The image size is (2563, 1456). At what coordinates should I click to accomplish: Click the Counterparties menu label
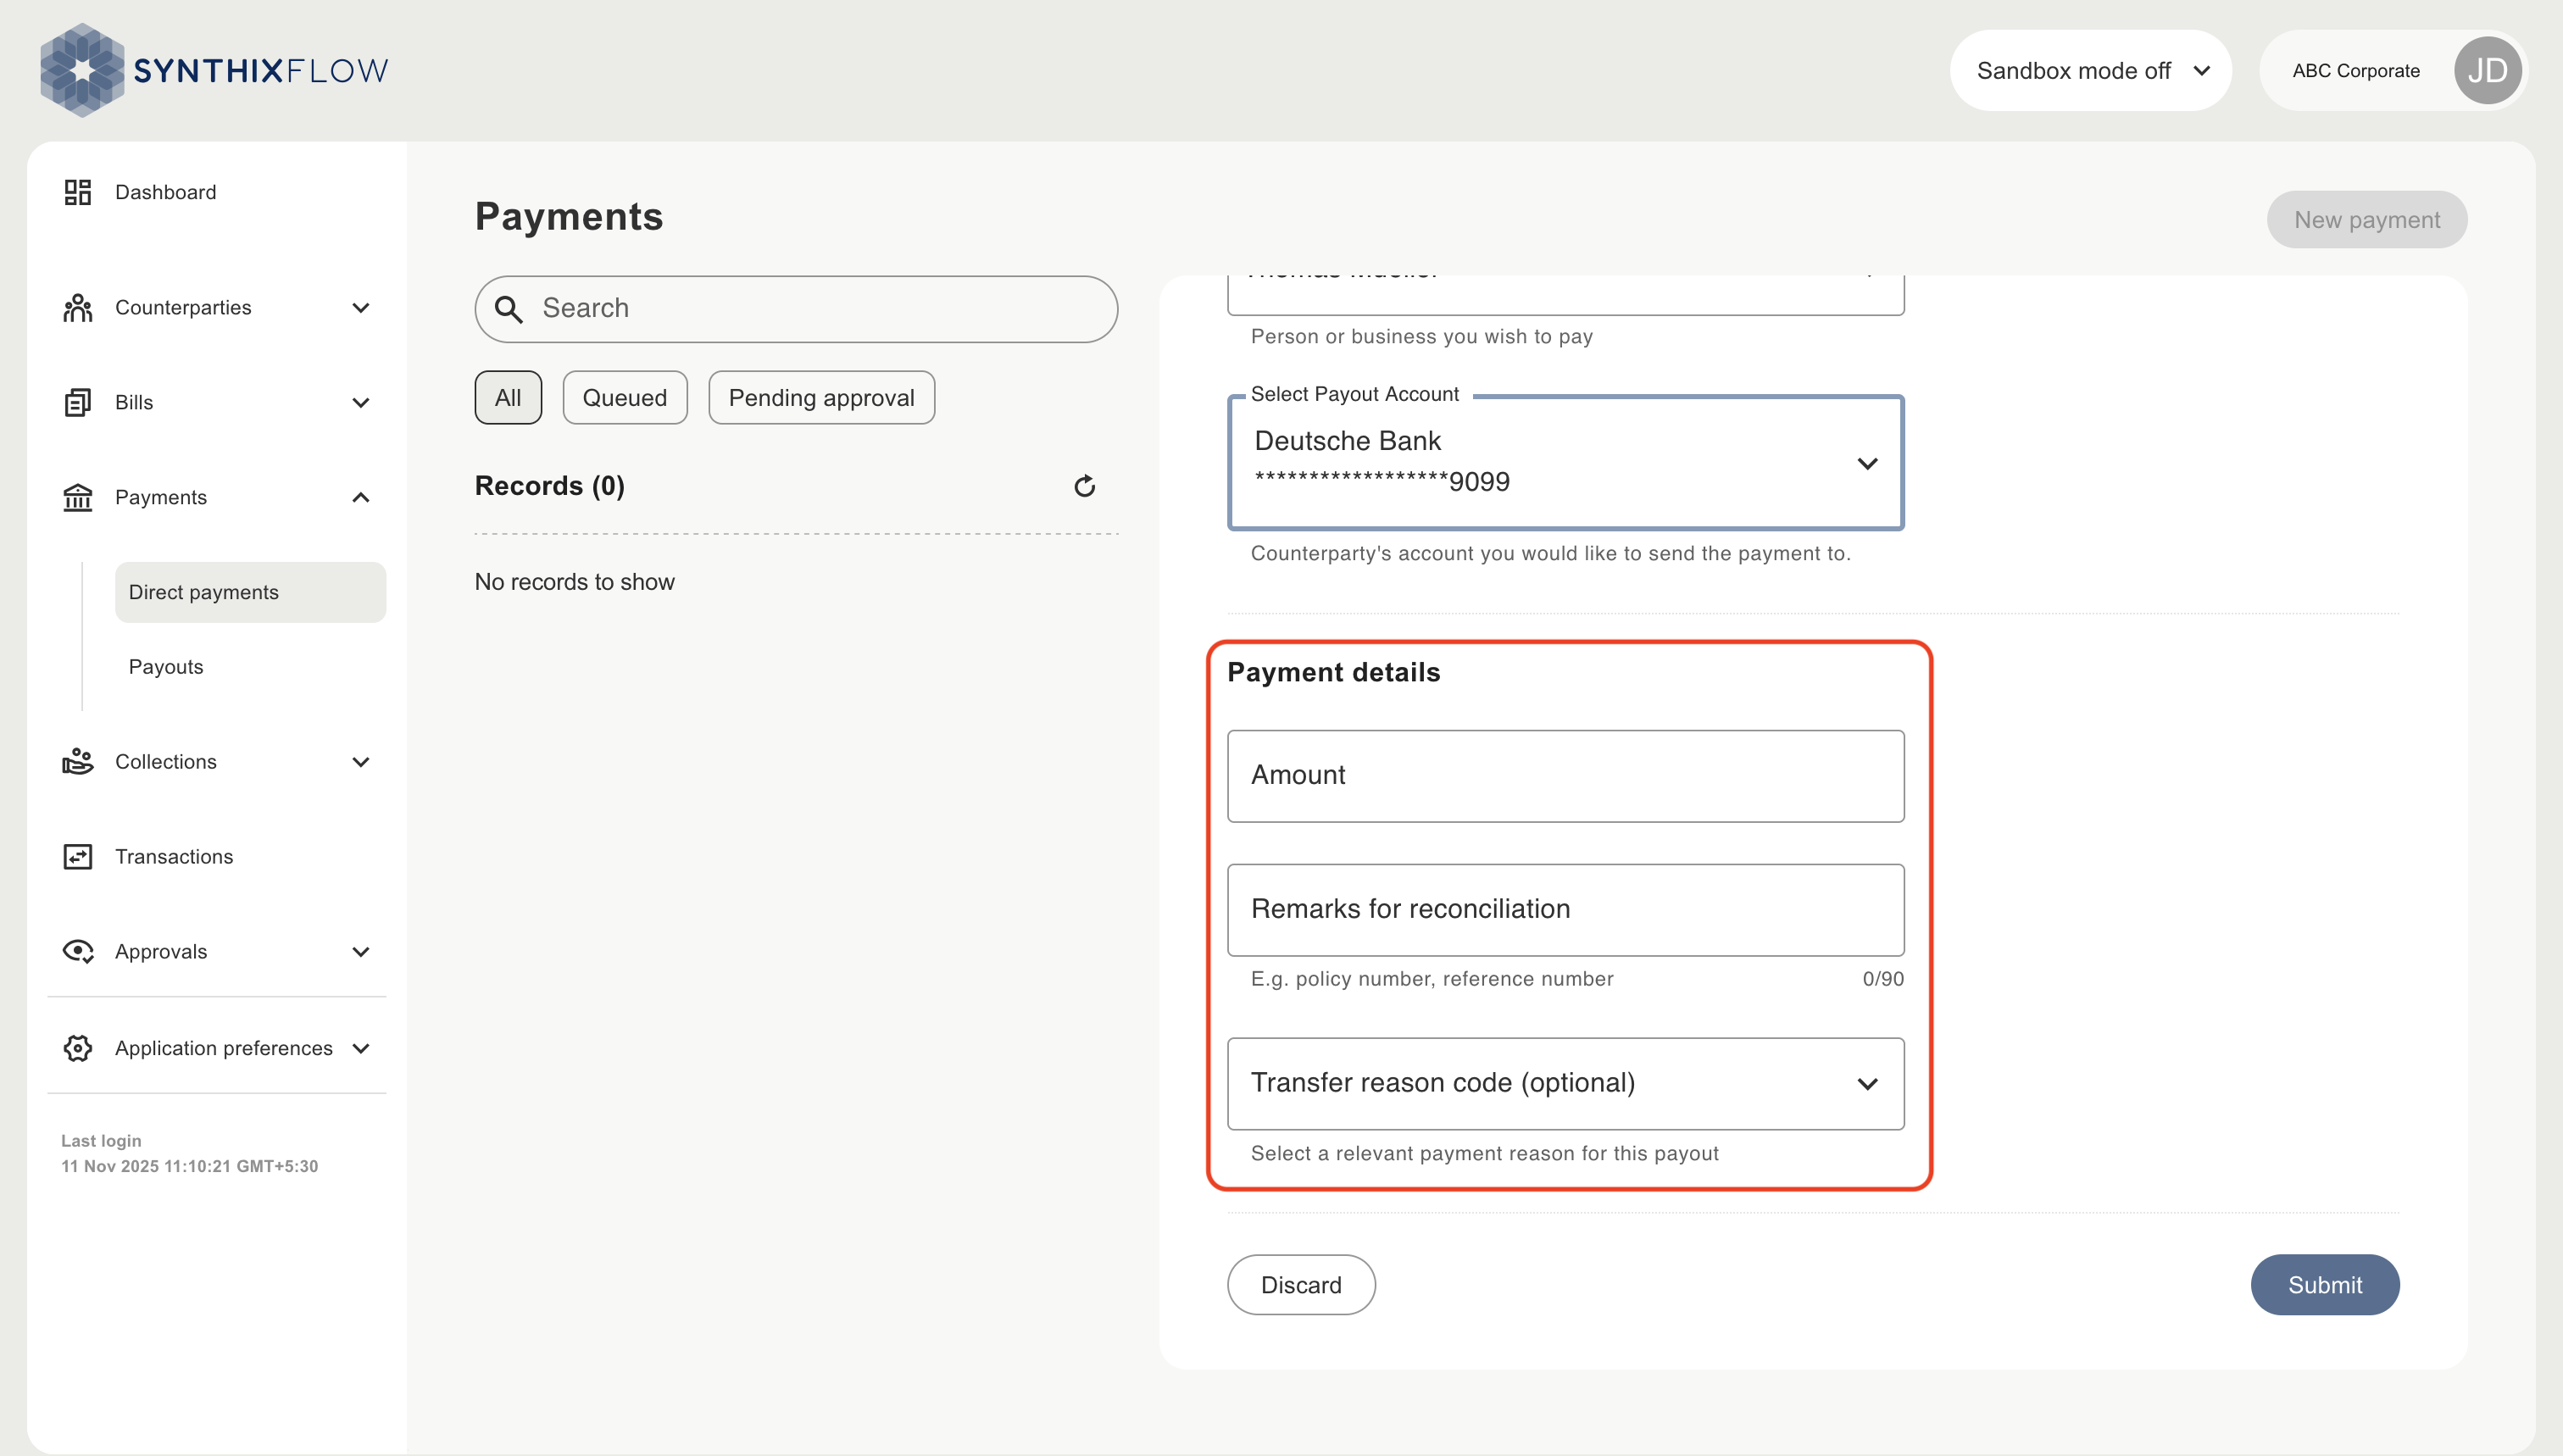coord(183,308)
